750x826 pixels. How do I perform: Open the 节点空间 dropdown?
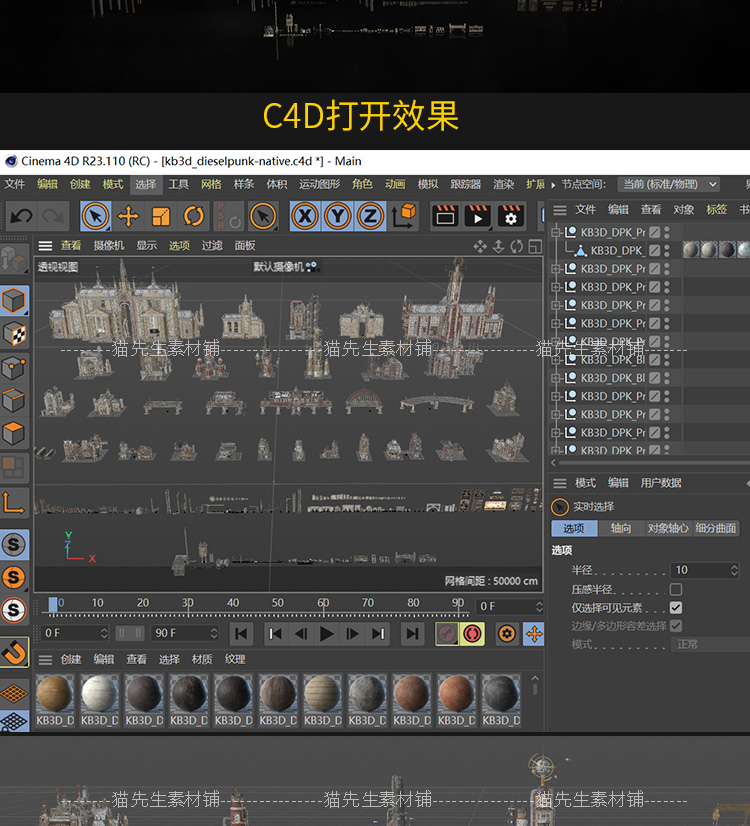tap(668, 184)
